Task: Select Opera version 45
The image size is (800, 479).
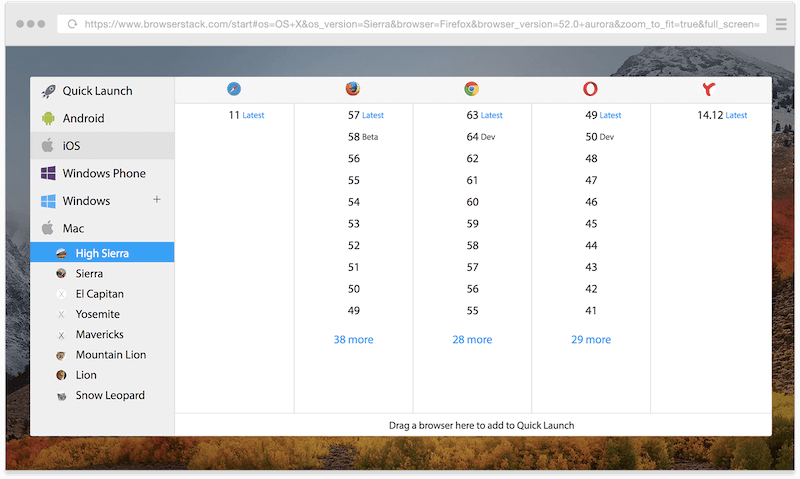Action: point(591,224)
